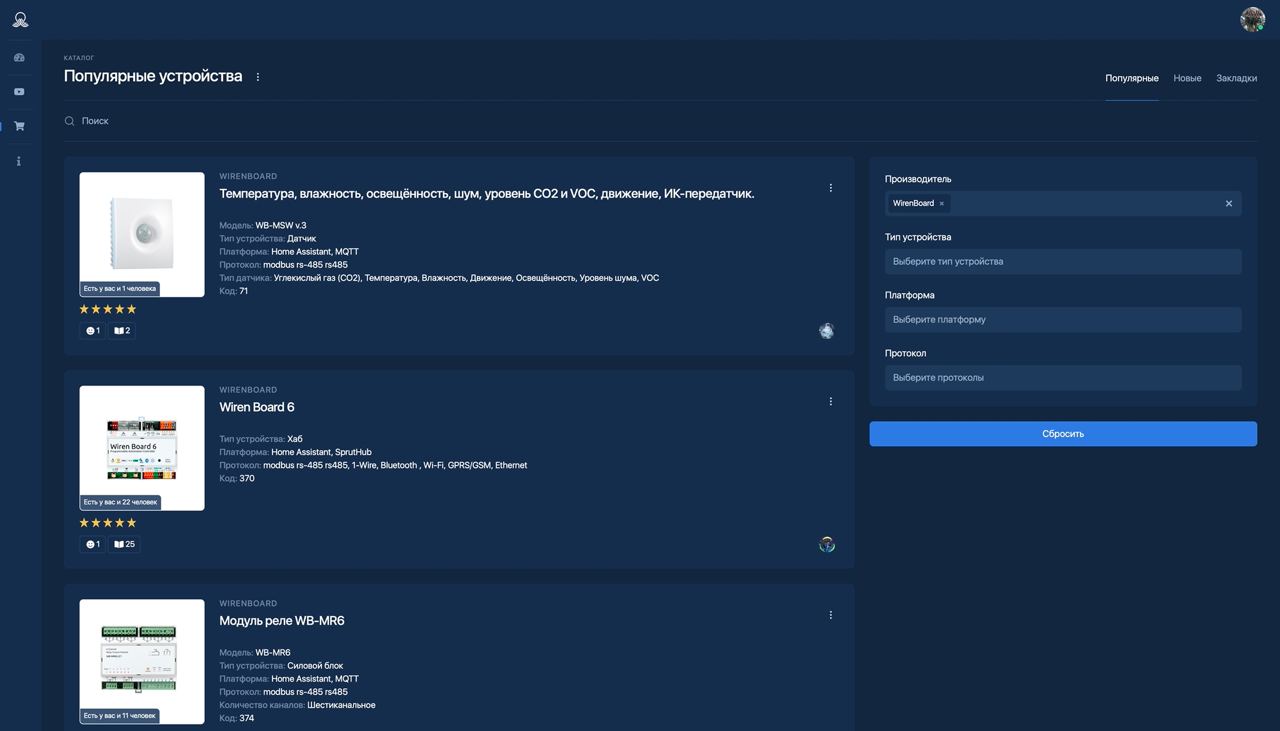This screenshot has width=1280, height=731.
Task: Click the 'Тип датчика: Углекислый газ (CO2)…' line
Action: (x=439, y=278)
